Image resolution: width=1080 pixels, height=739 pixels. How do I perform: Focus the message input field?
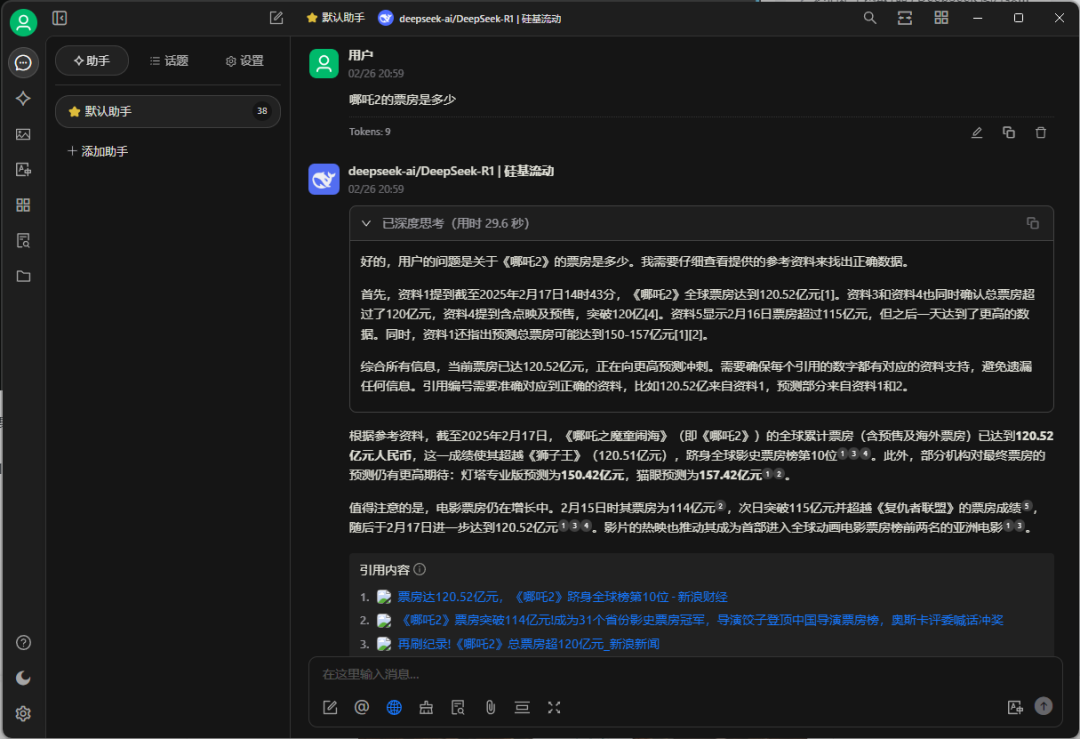[685, 674]
